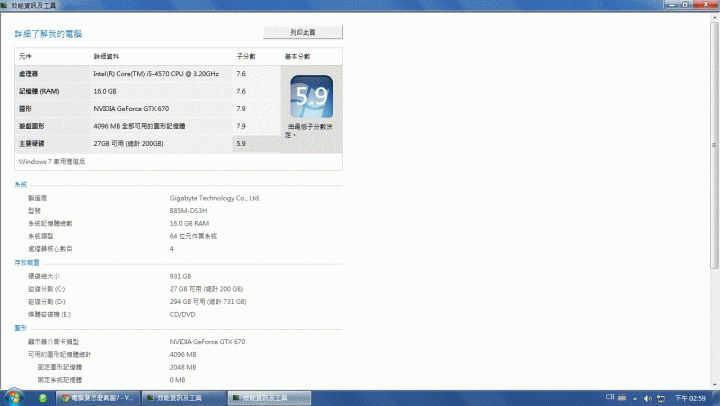Select 27GB 可用 (總計 200GB) table cell
This screenshot has height=406, width=720.
[x=128, y=144]
